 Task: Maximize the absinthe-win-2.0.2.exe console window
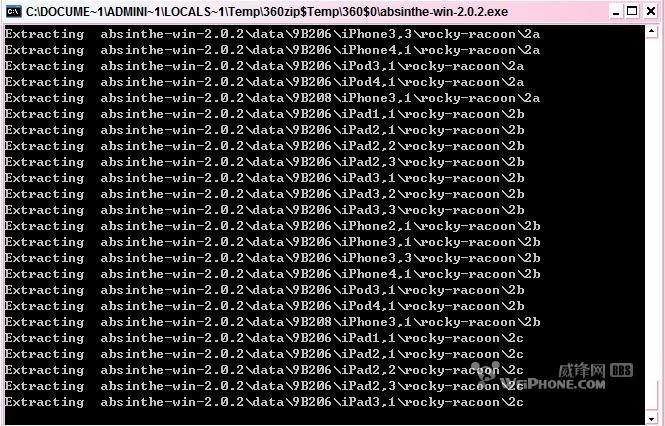(632, 11)
